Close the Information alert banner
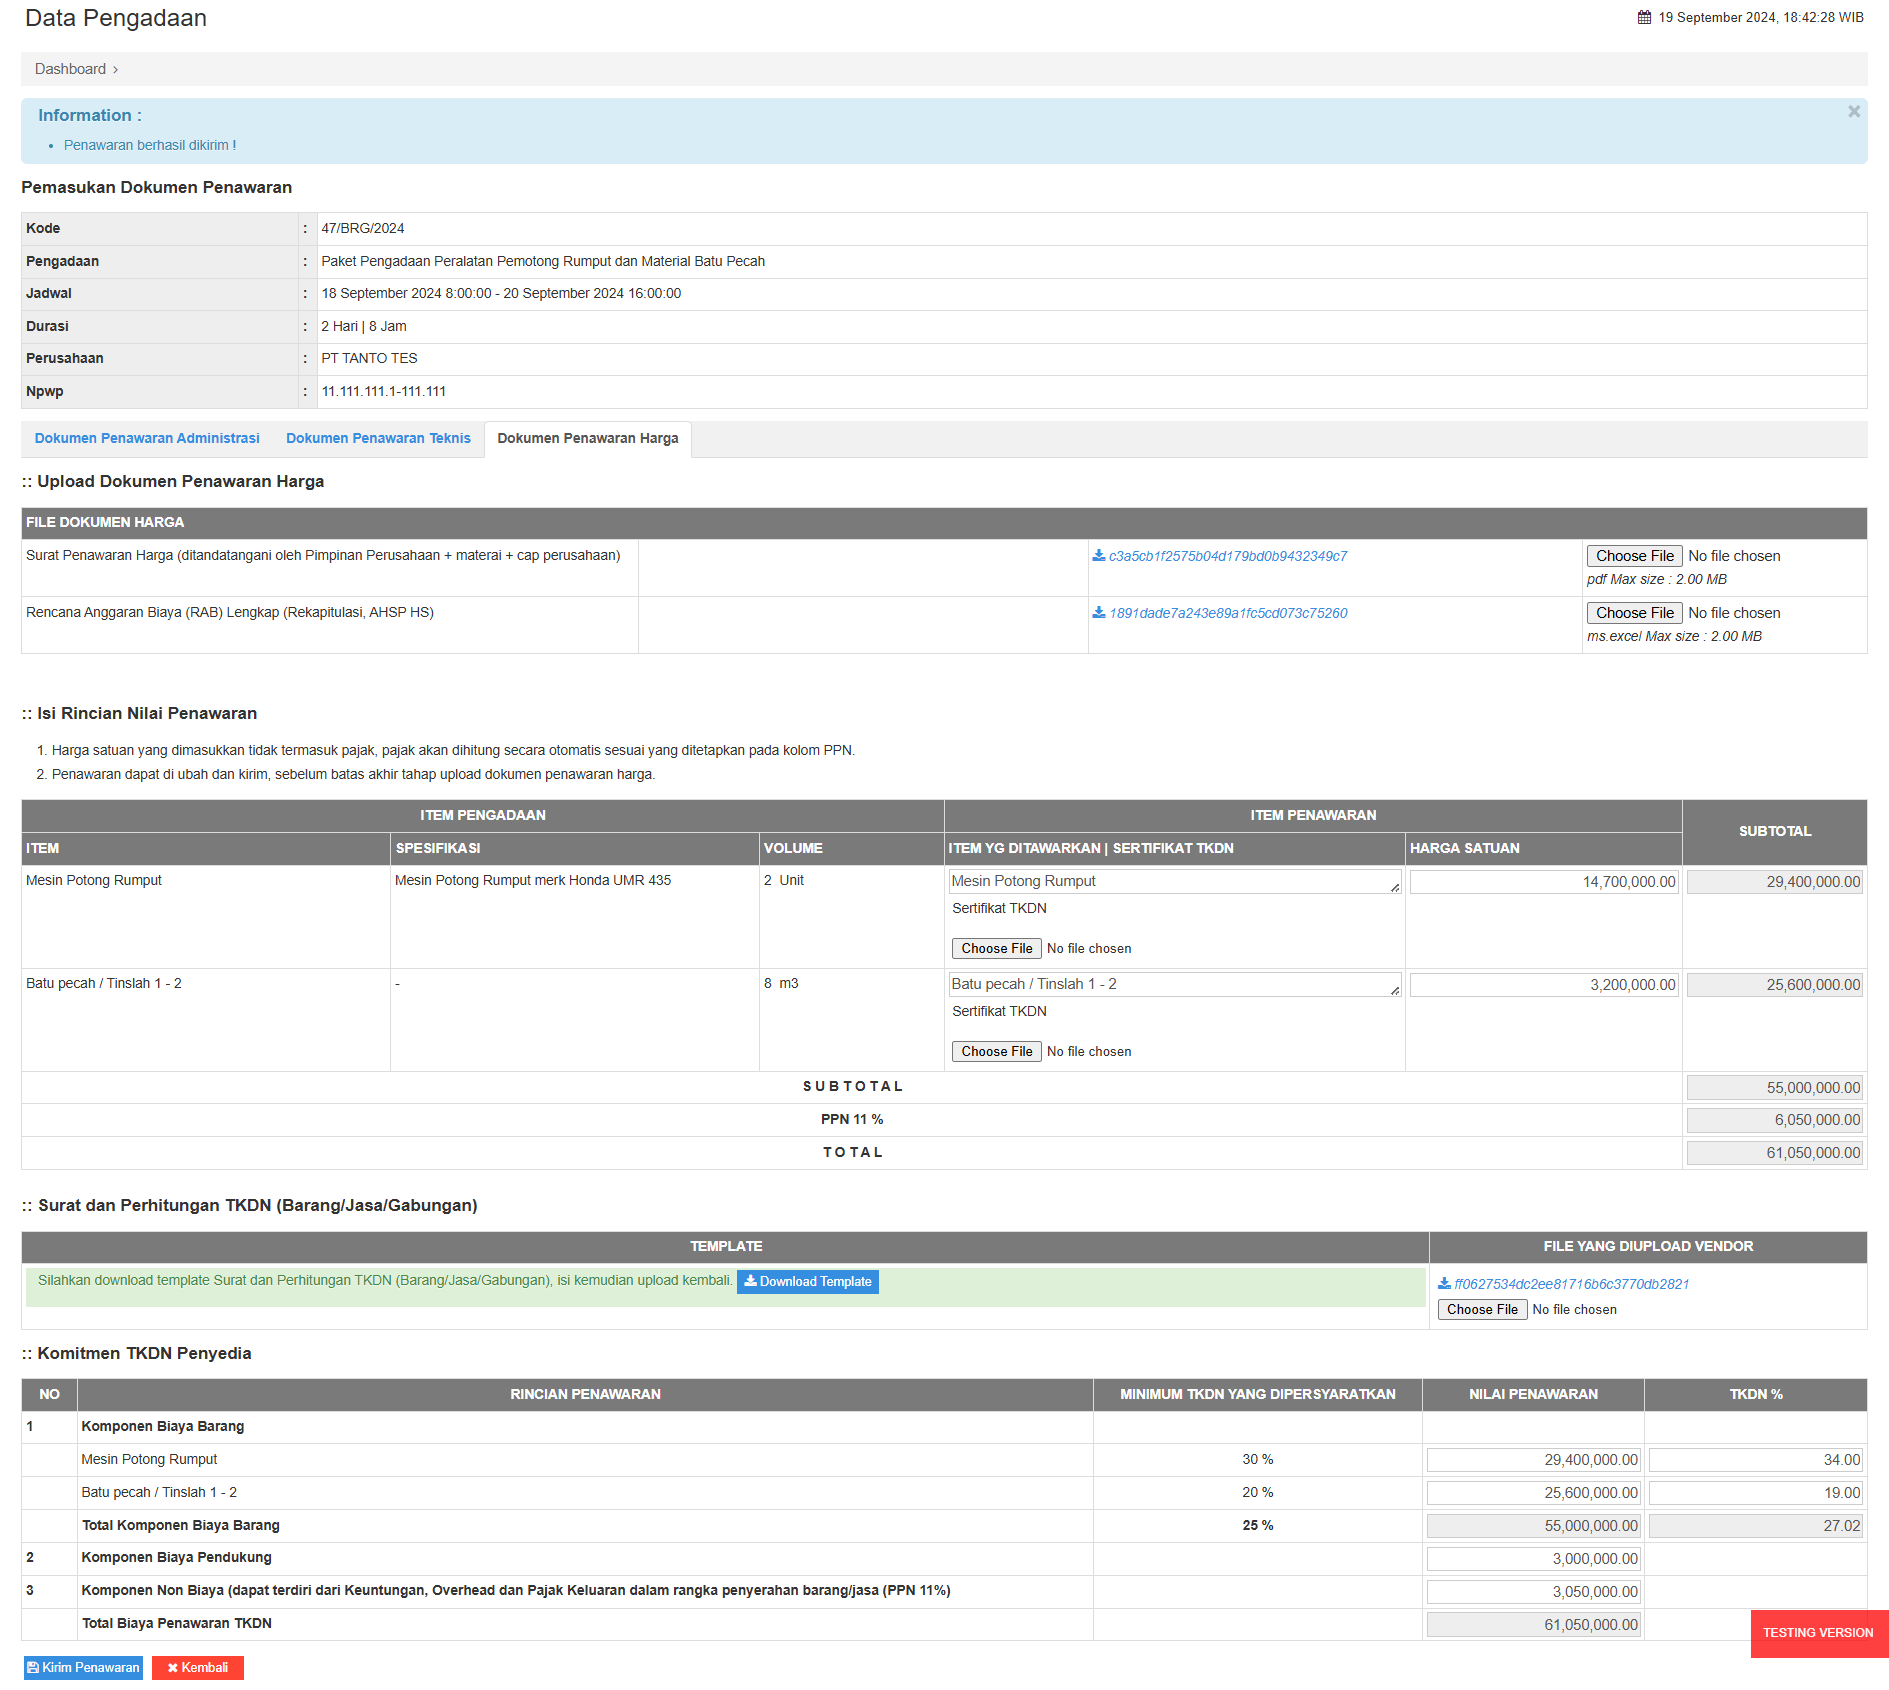The image size is (1889, 1690). tap(1853, 112)
